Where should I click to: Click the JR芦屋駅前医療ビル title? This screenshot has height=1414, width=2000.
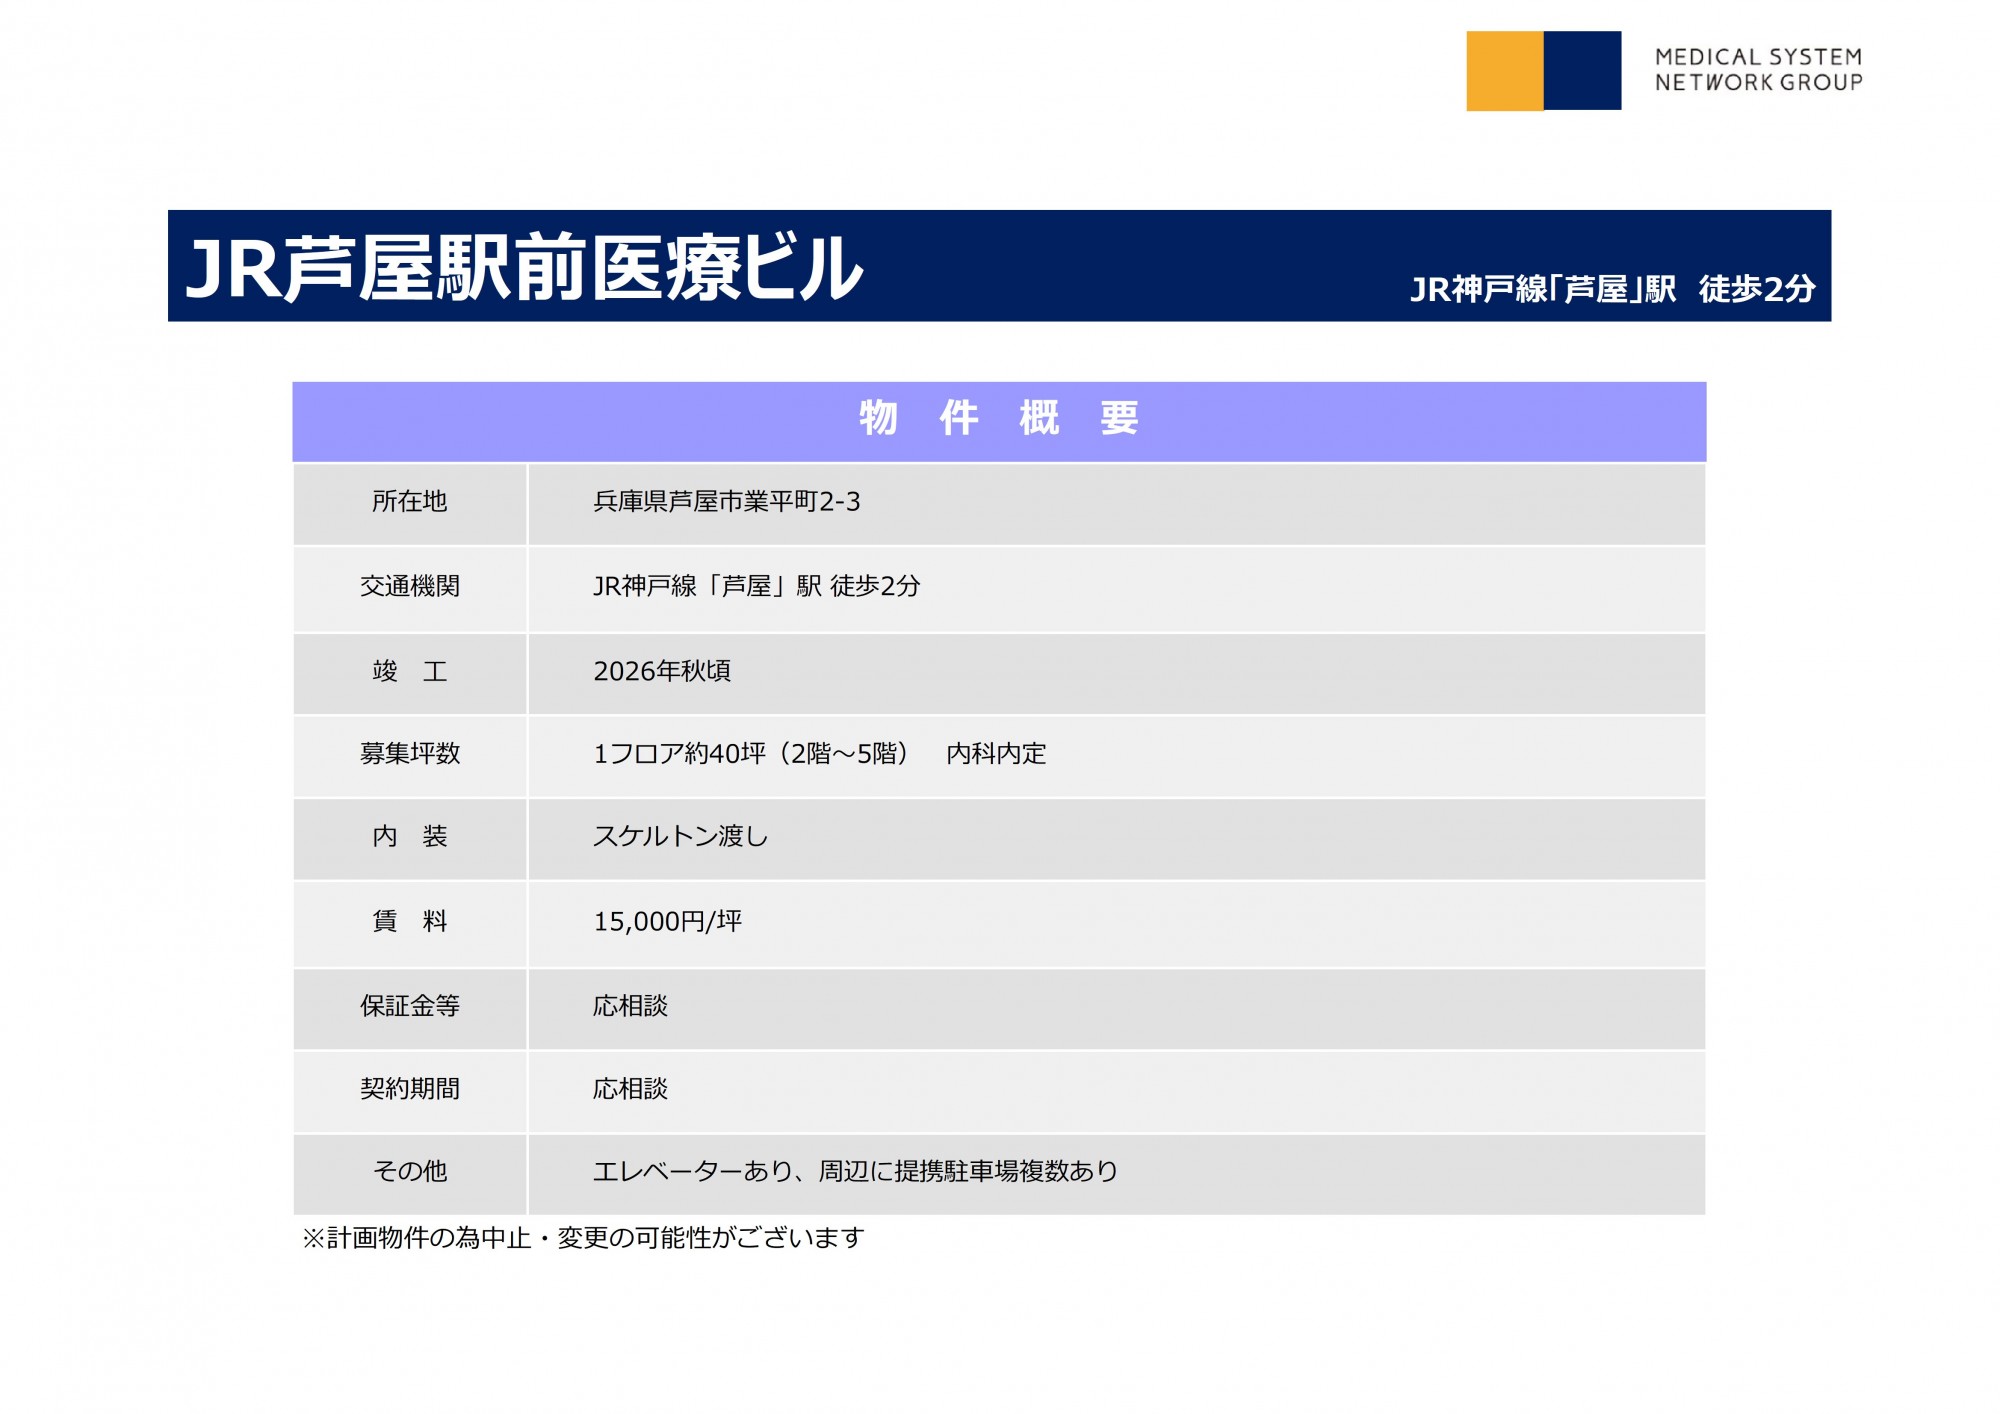click(524, 268)
